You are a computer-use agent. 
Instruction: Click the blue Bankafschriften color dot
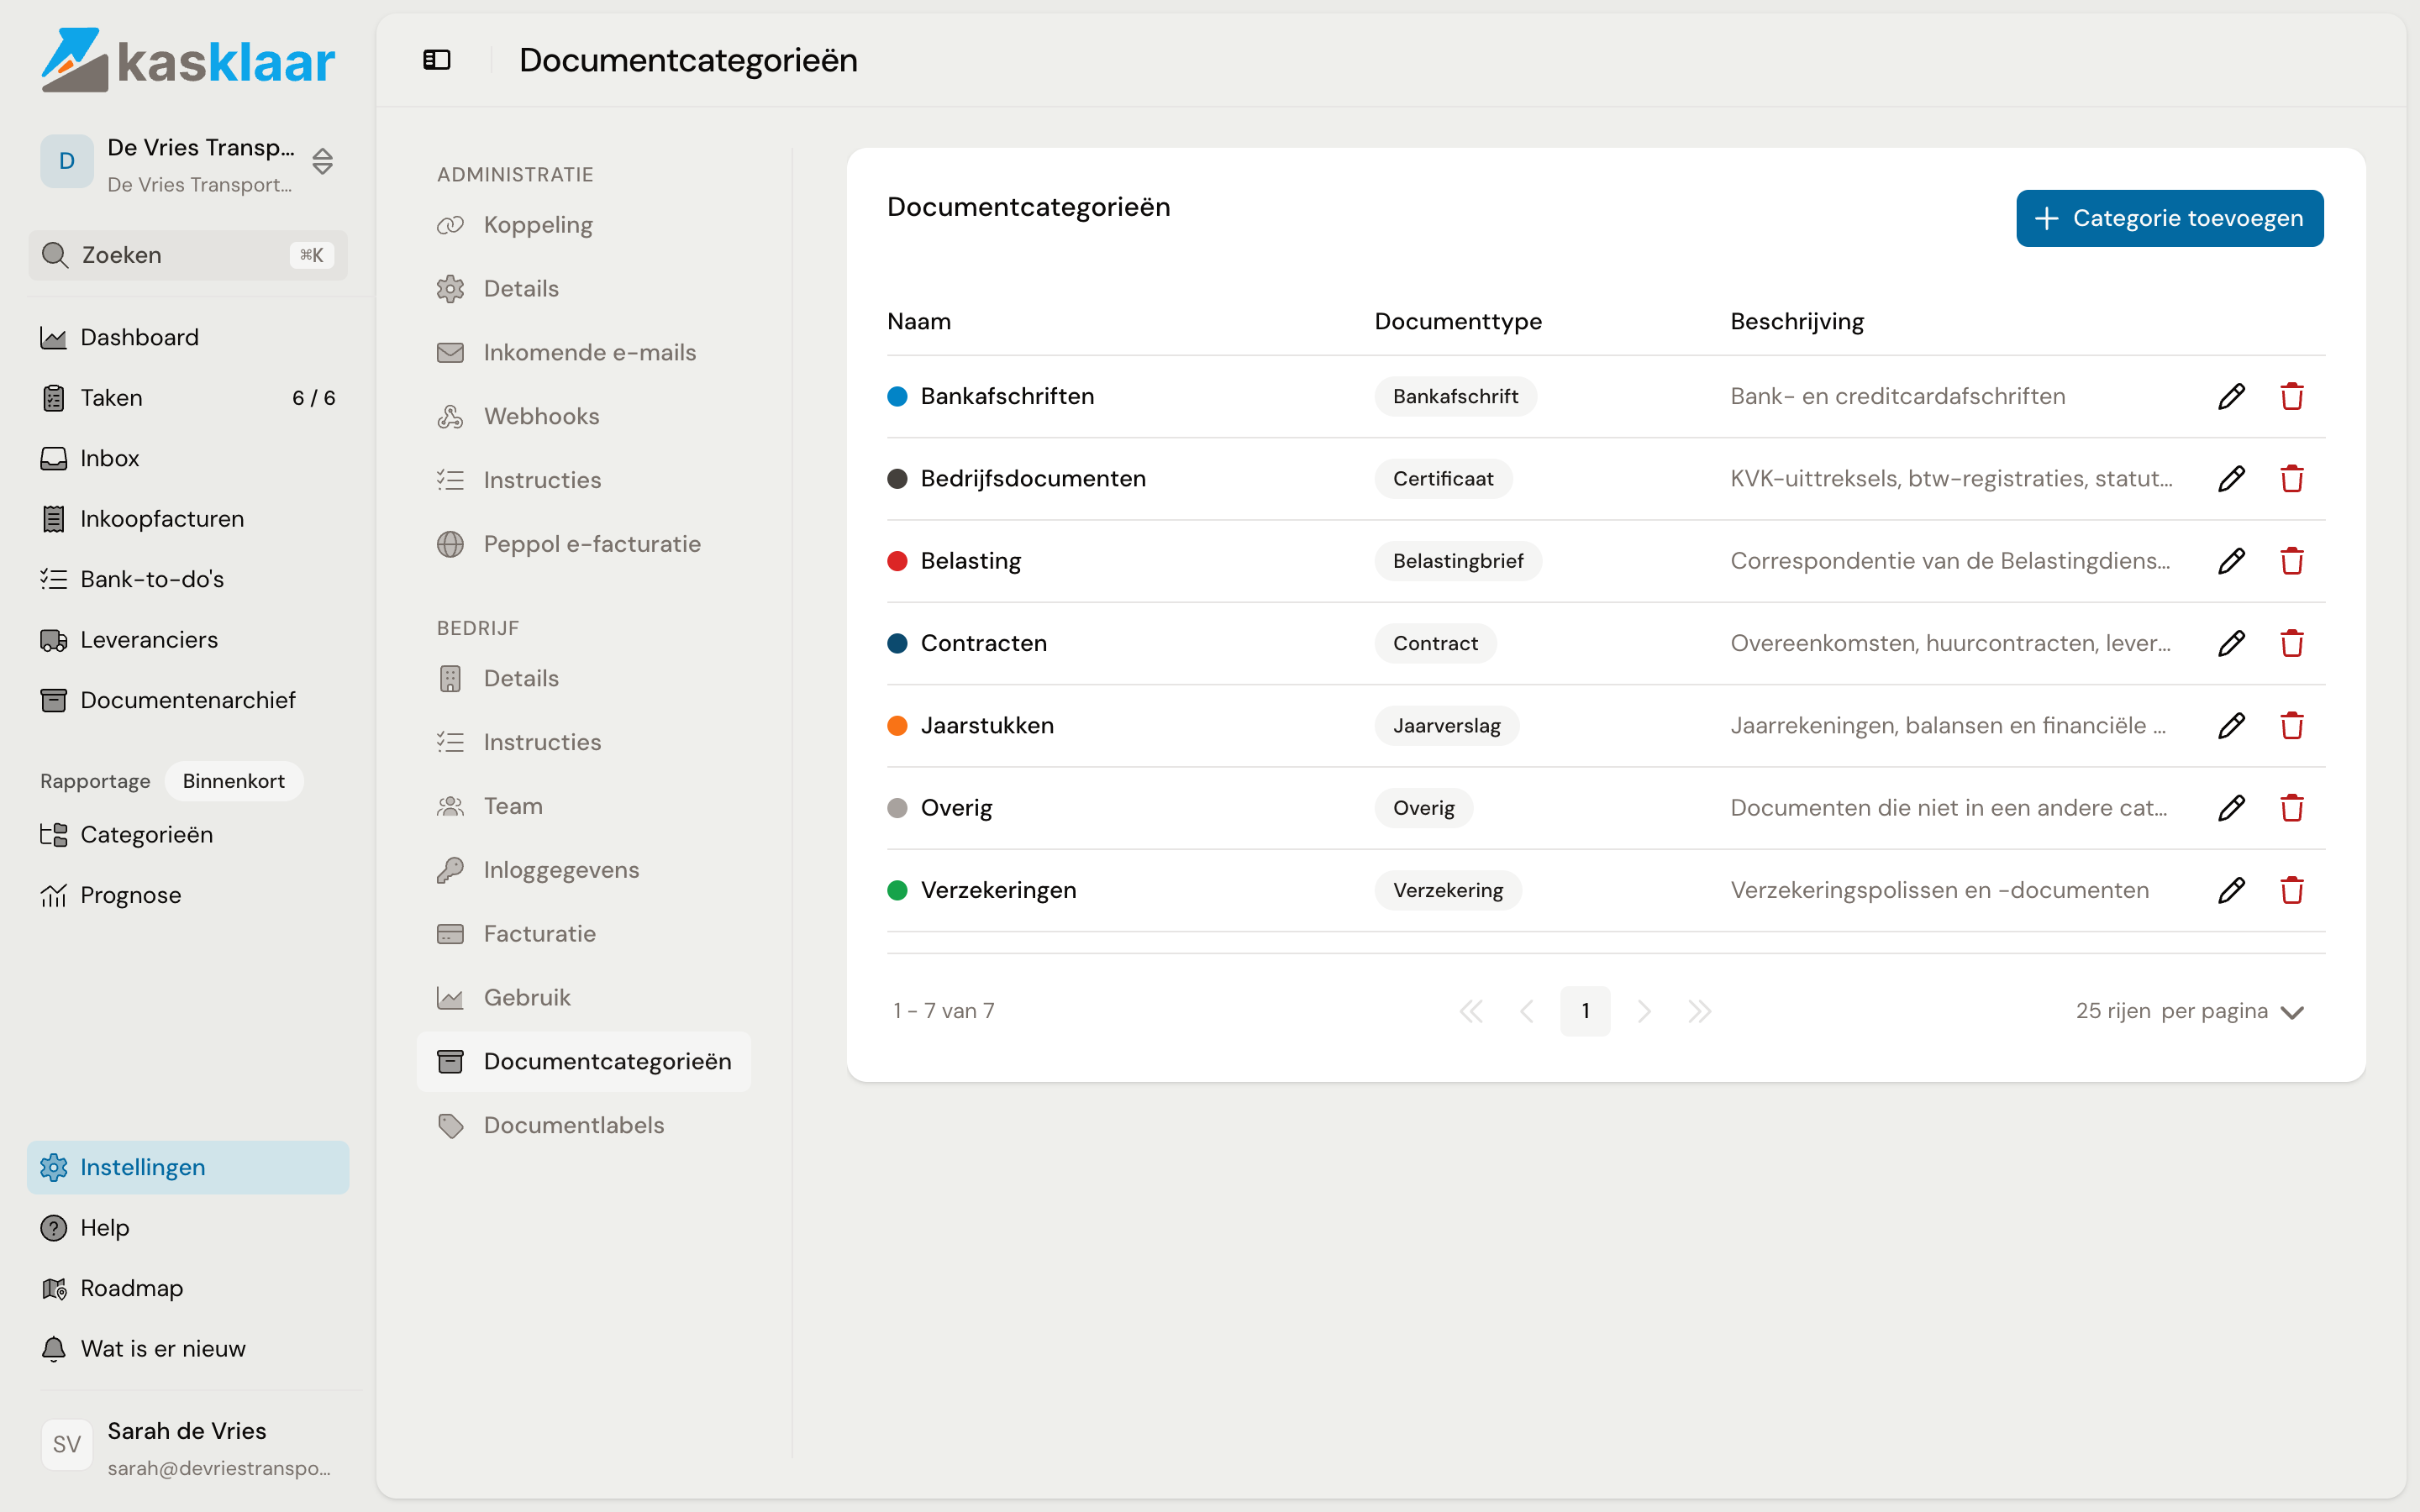(897, 396)
